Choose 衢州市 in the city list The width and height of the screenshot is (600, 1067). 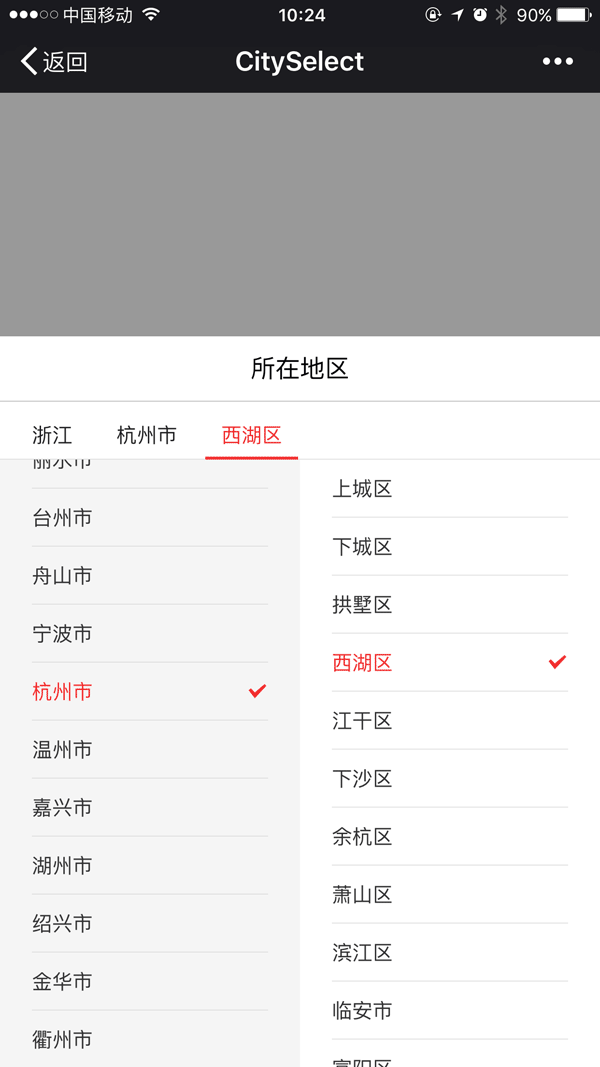click(150, 1039)
